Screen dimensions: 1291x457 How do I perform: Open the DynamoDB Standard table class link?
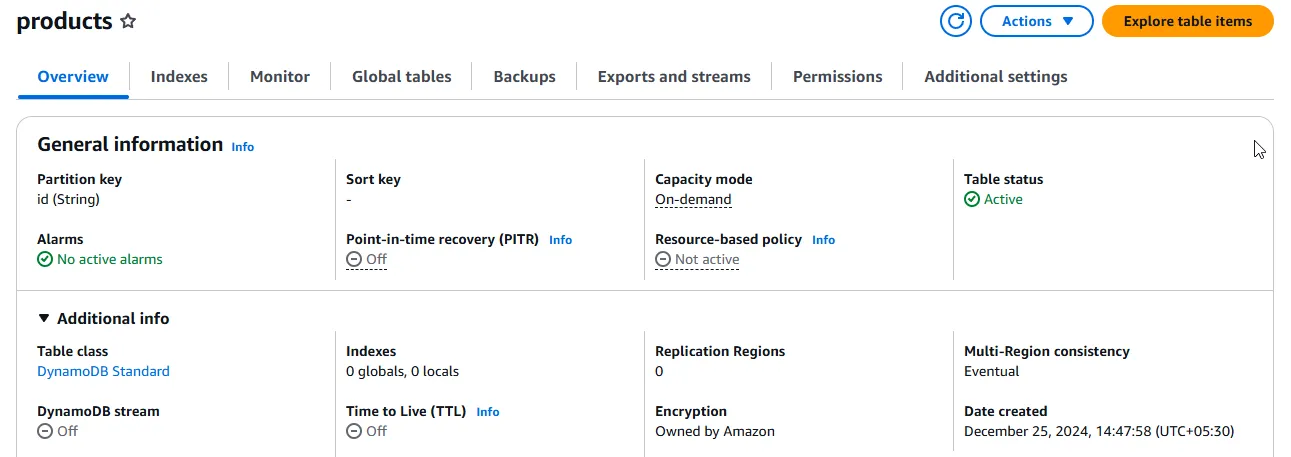[103, 371]
